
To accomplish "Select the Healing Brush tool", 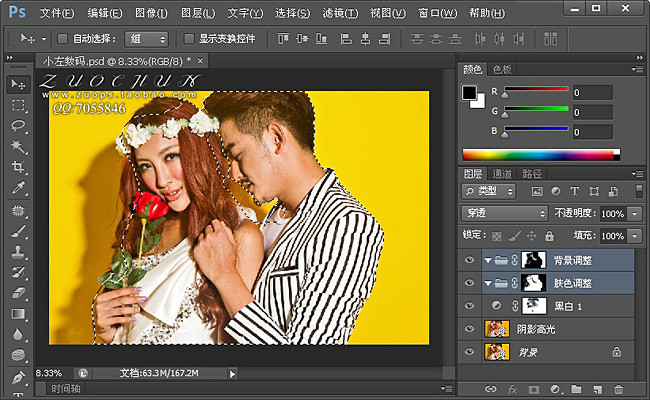I will pyautogui.click(x=18, y=211).
